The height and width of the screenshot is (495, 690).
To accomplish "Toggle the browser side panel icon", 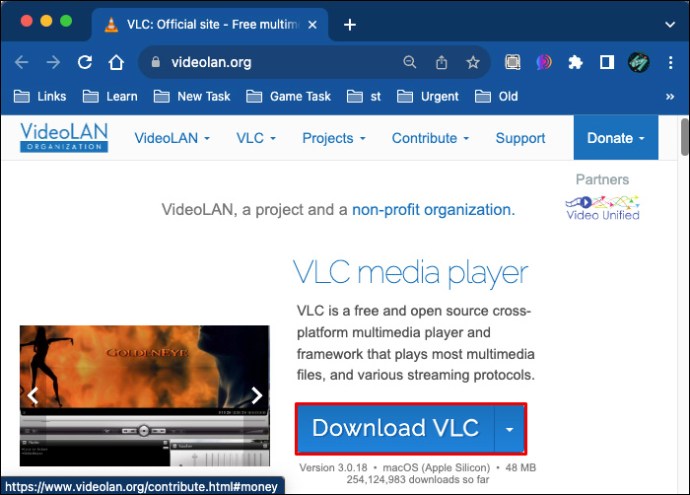I will [x=606, y=62].
